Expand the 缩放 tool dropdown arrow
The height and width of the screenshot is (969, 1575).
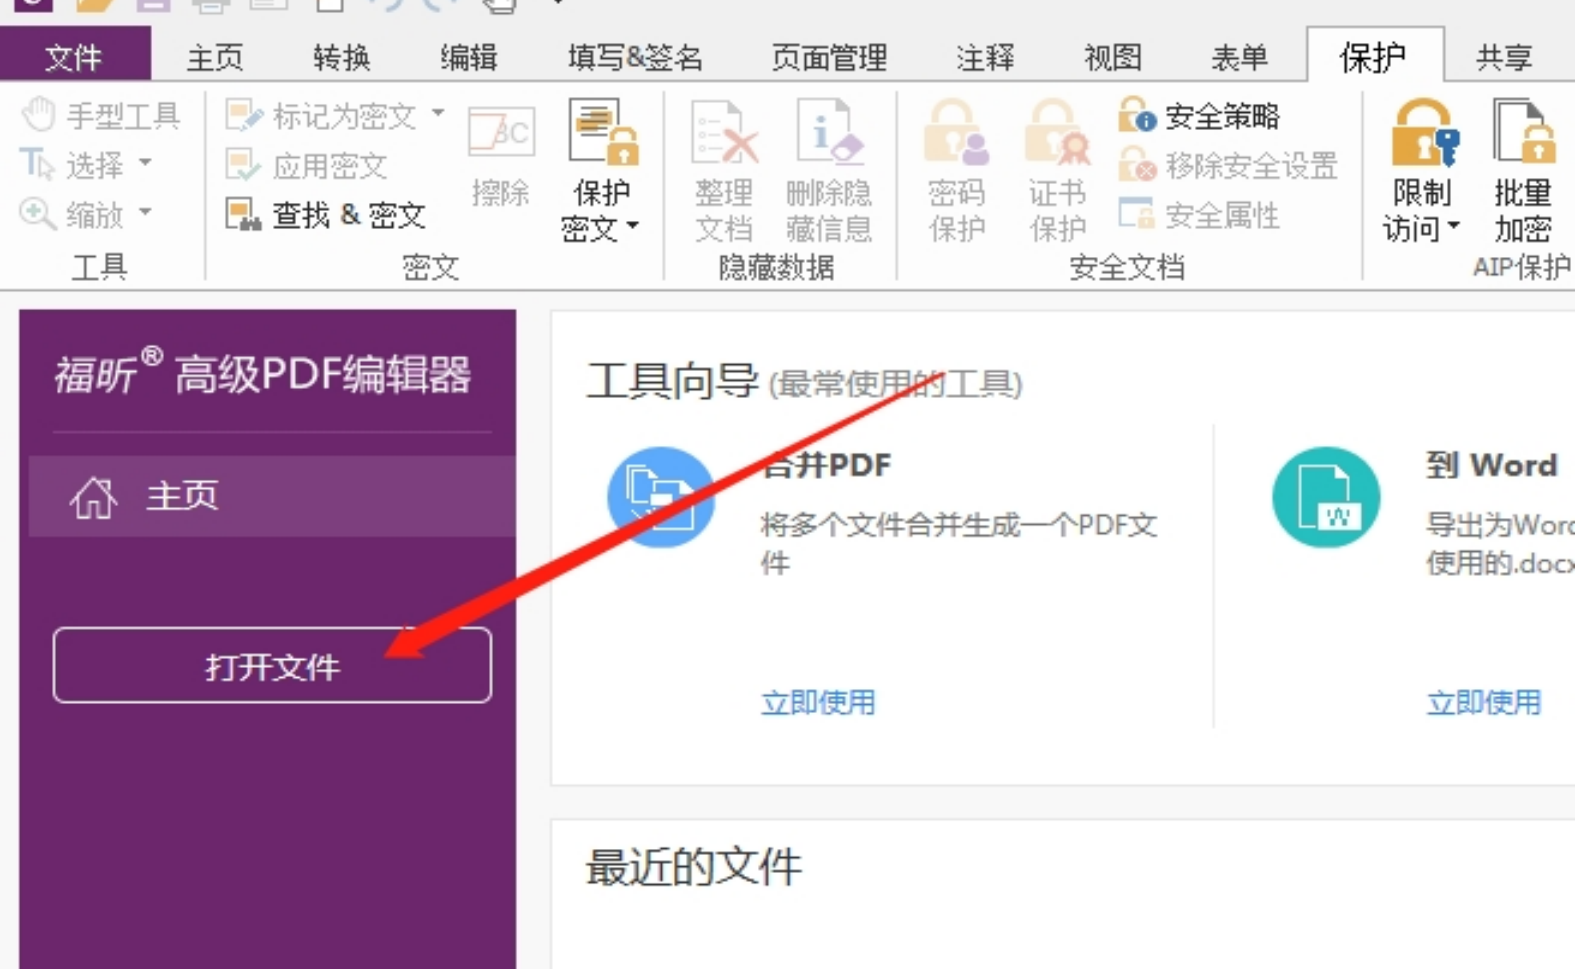(x=146, y=212)
